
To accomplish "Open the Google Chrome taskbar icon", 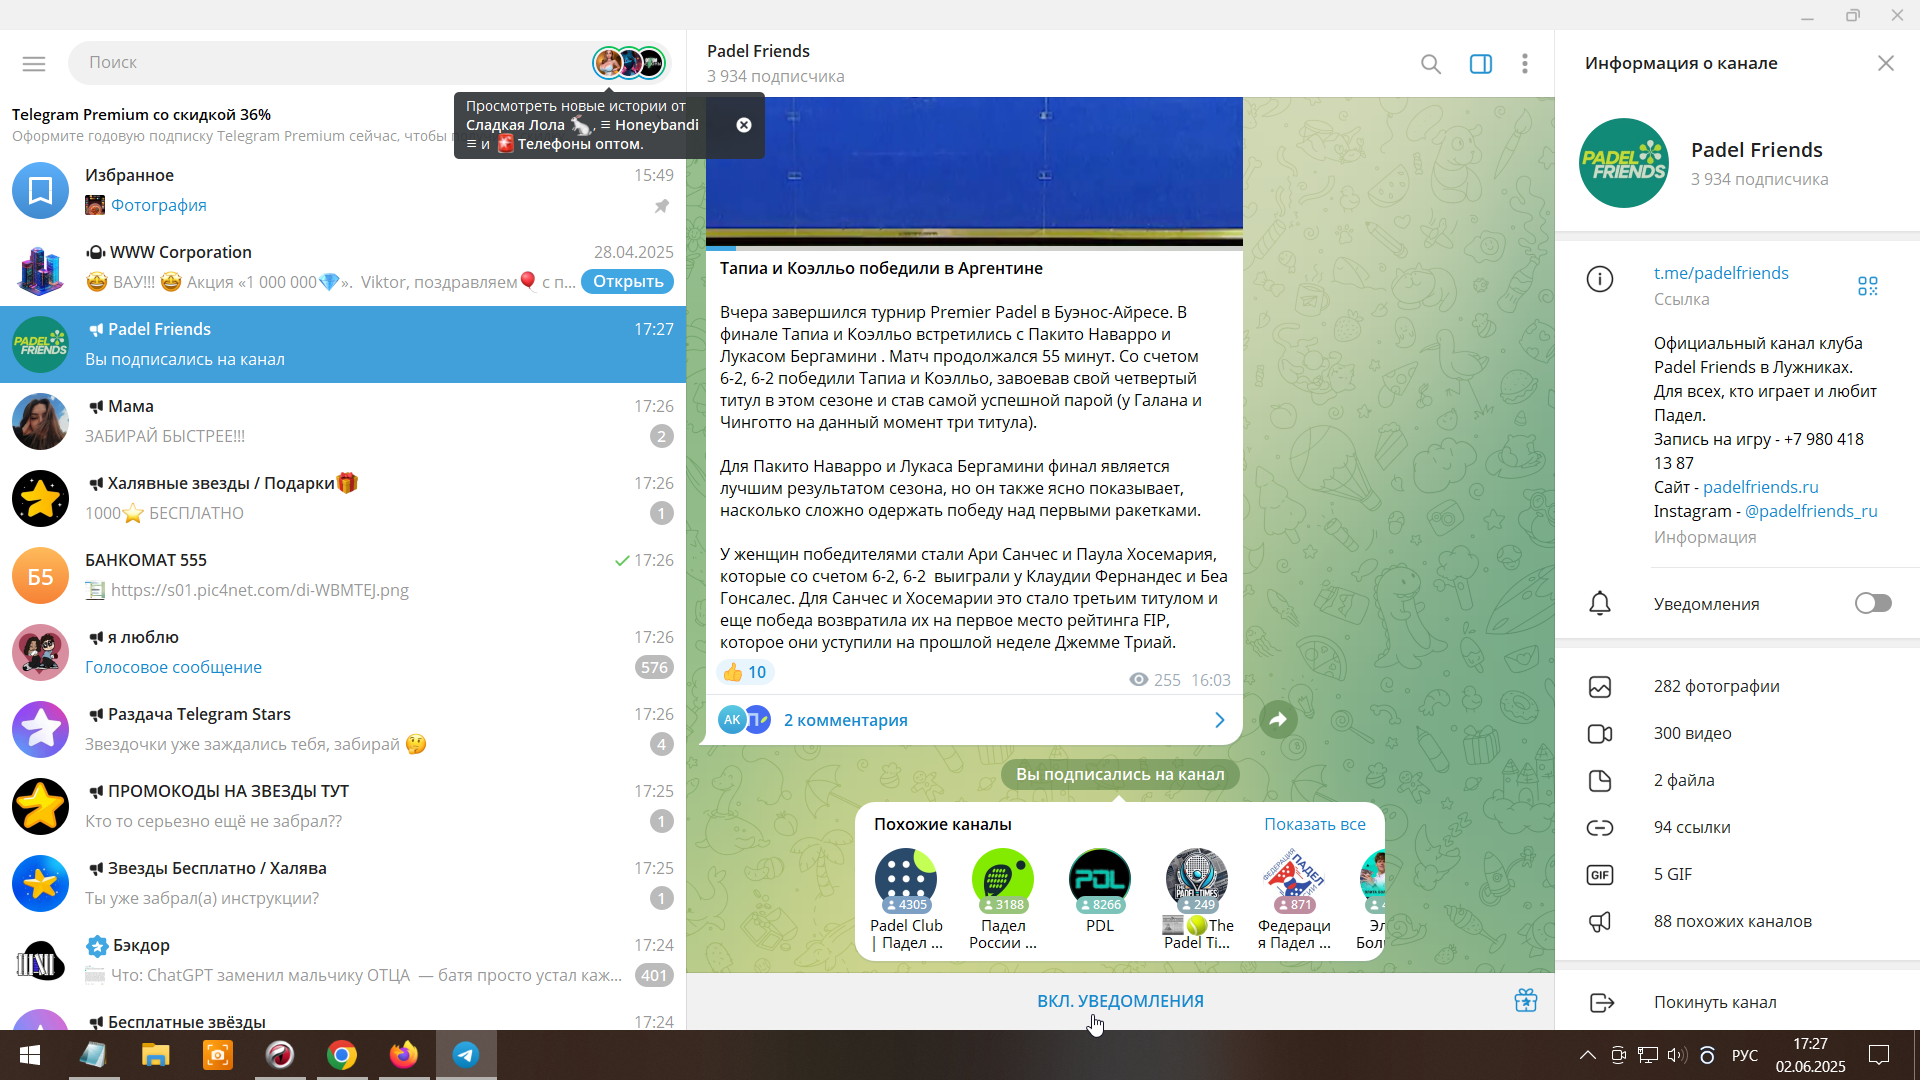I will [342, 1055].
